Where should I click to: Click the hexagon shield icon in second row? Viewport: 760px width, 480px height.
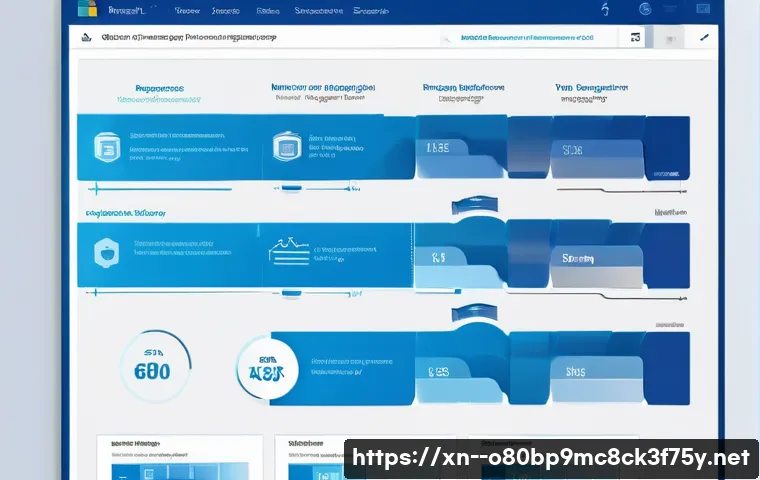coord(106,250)
